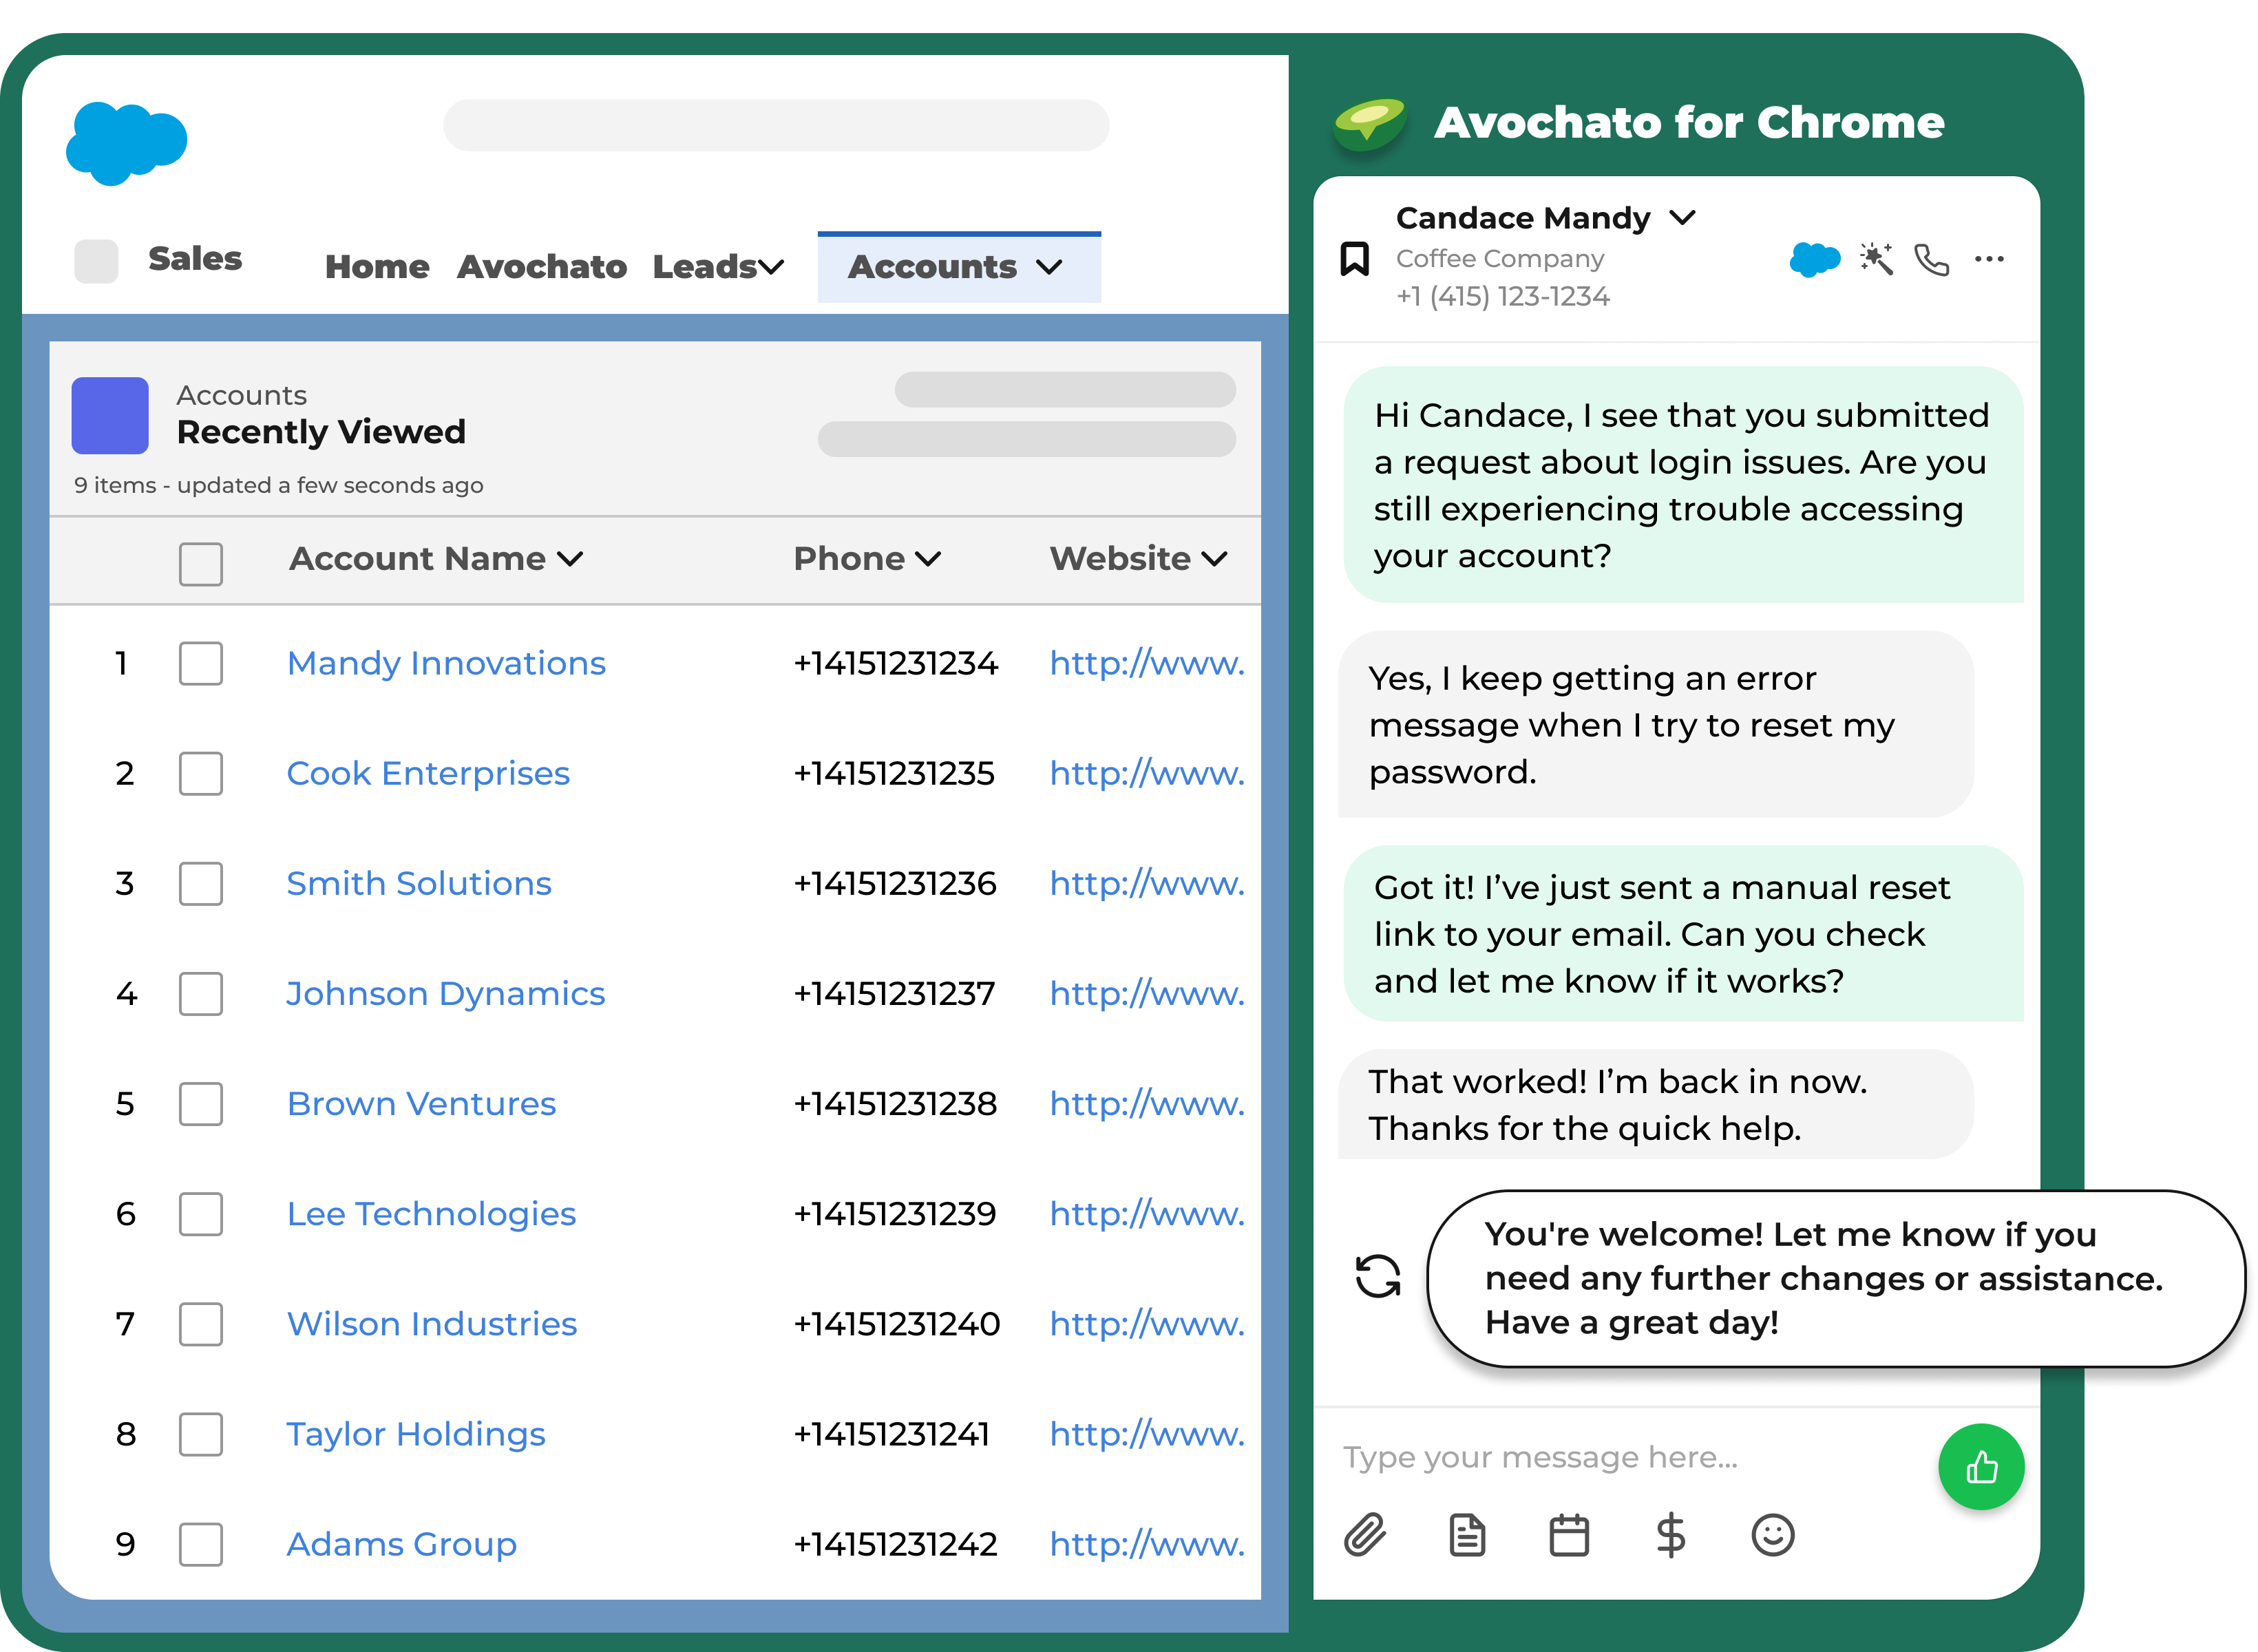Click phone number +14151231234
The image size is (2258, 1652).
tap(895, 663)
